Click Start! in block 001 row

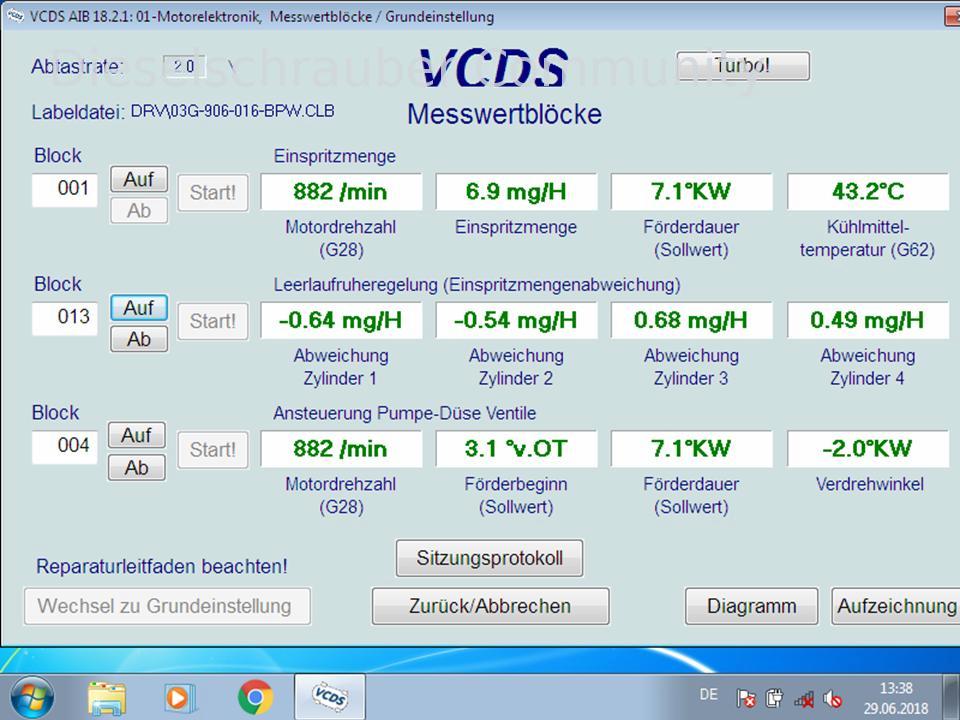212,193
